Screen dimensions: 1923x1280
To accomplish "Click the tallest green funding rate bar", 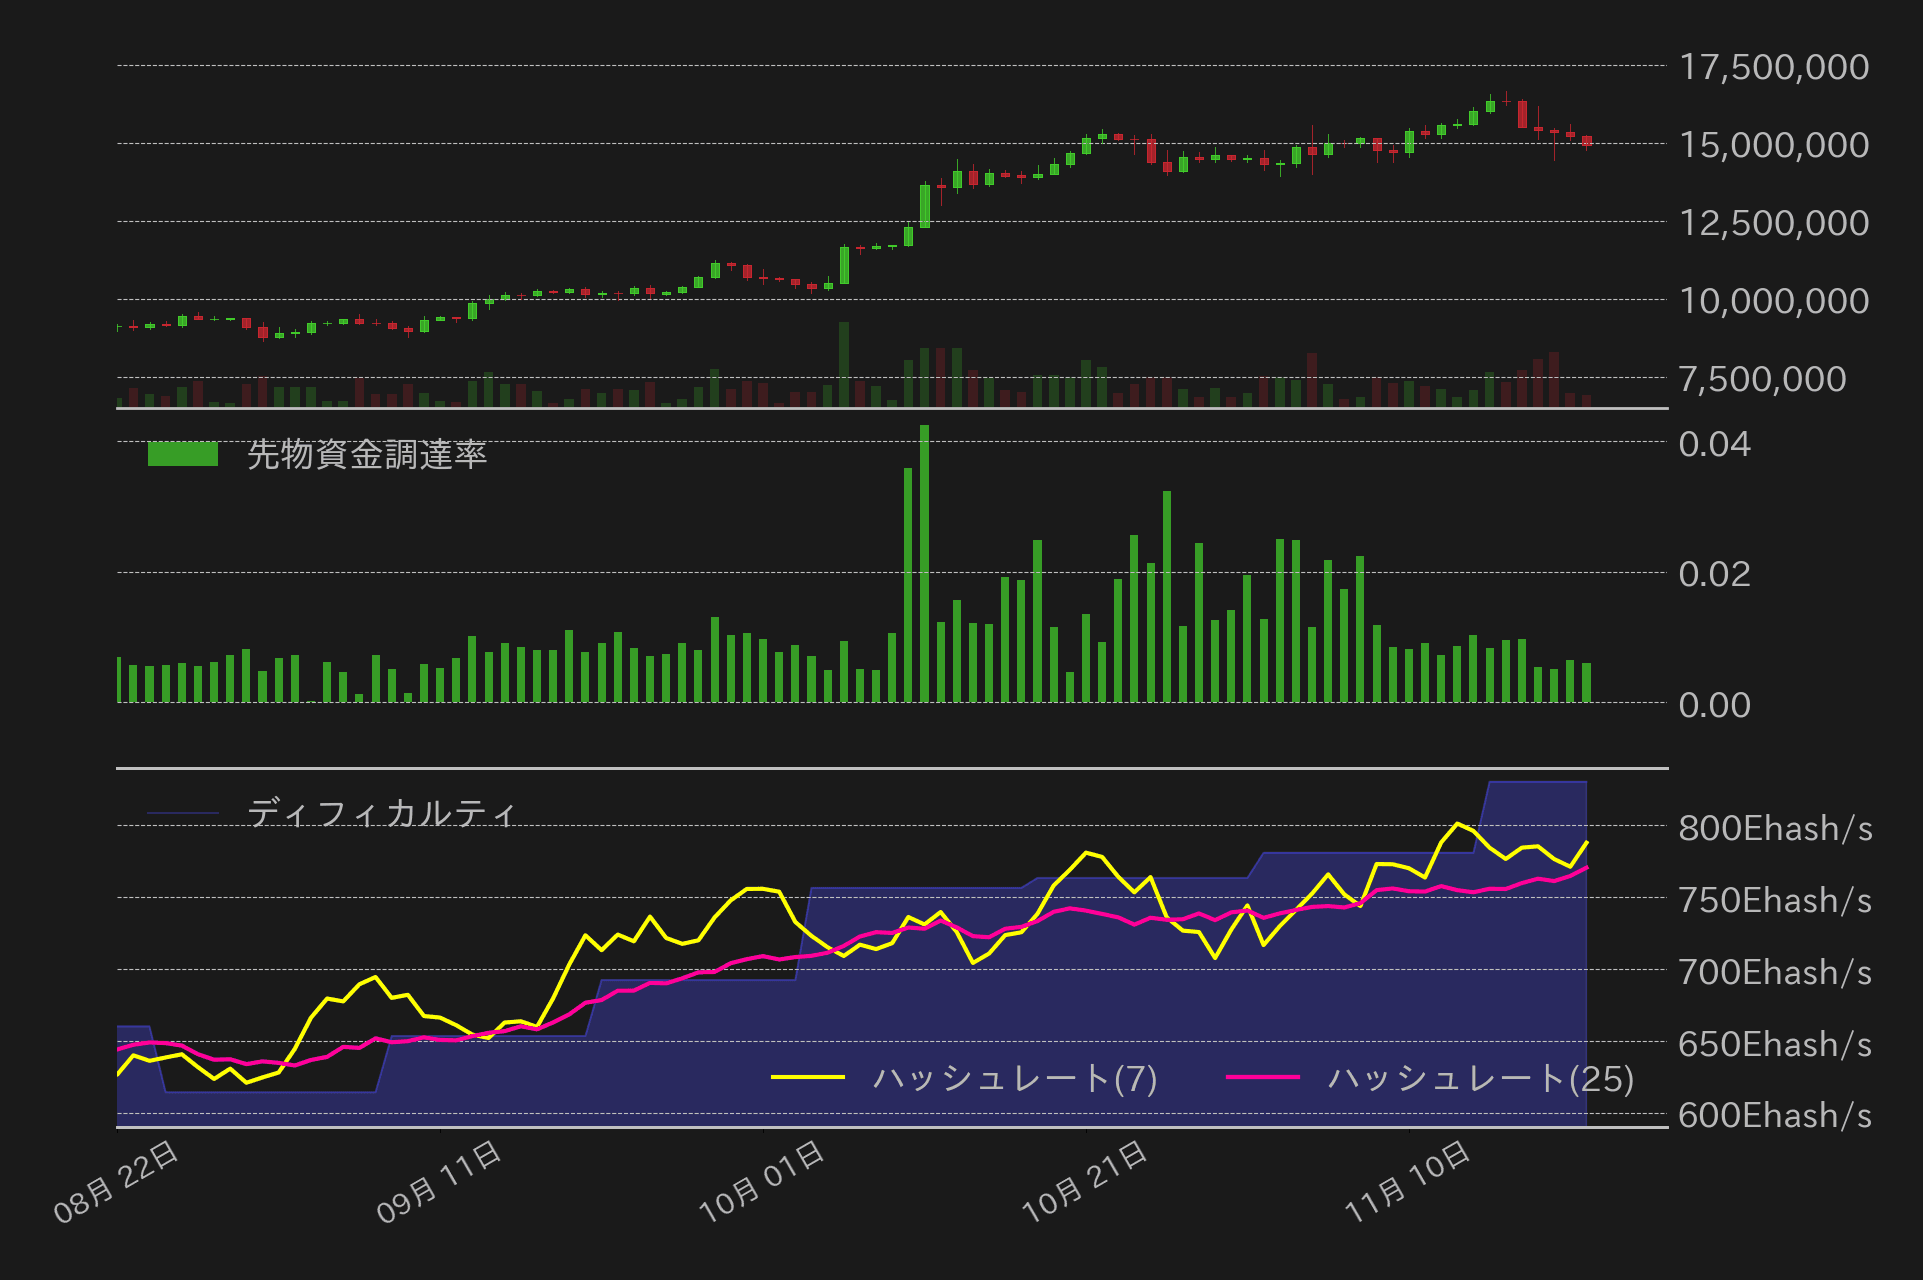I will (924, 565).
